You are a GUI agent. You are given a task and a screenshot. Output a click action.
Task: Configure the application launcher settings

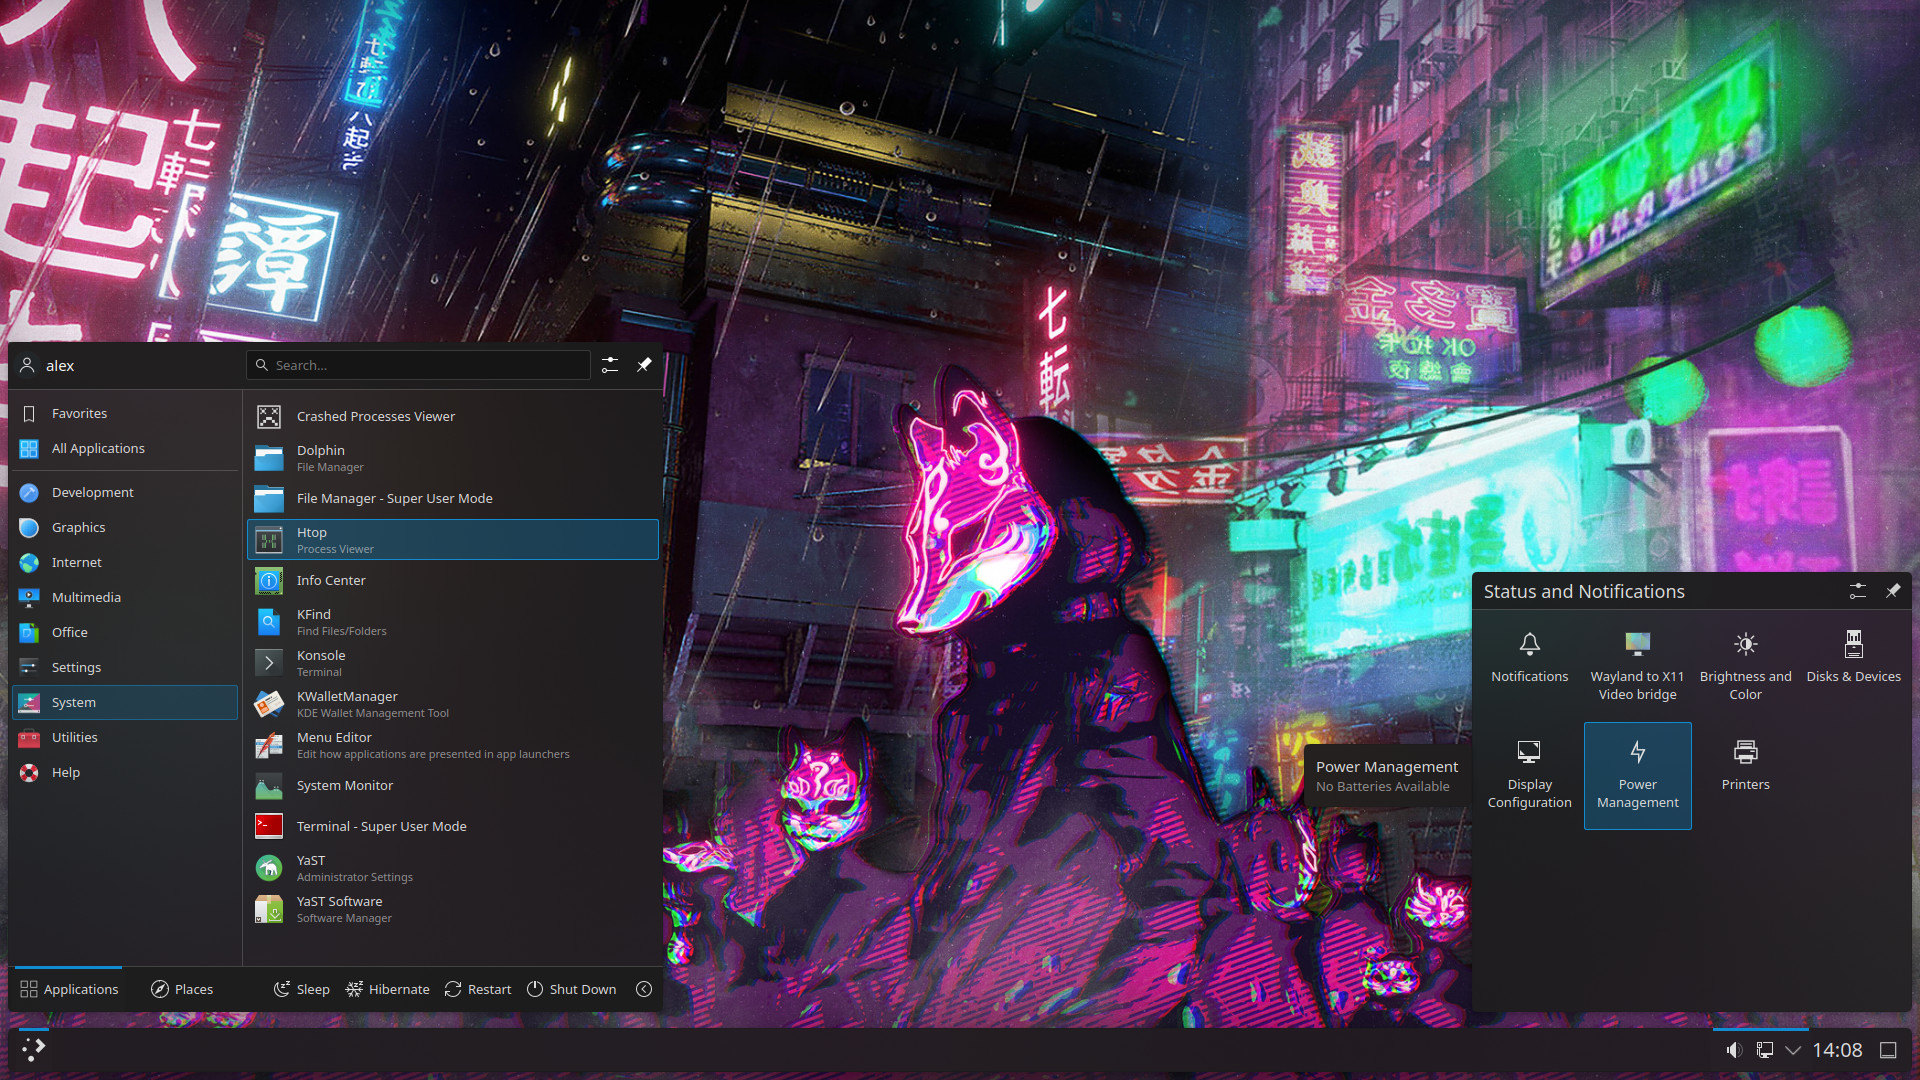[610, 365]
